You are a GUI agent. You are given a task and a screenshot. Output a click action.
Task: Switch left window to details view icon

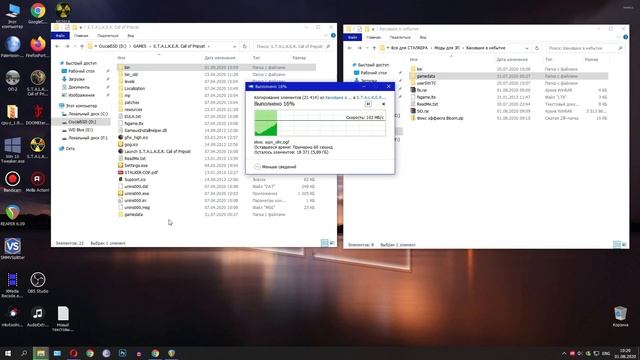pyautogui.click(x=324, y=243)
